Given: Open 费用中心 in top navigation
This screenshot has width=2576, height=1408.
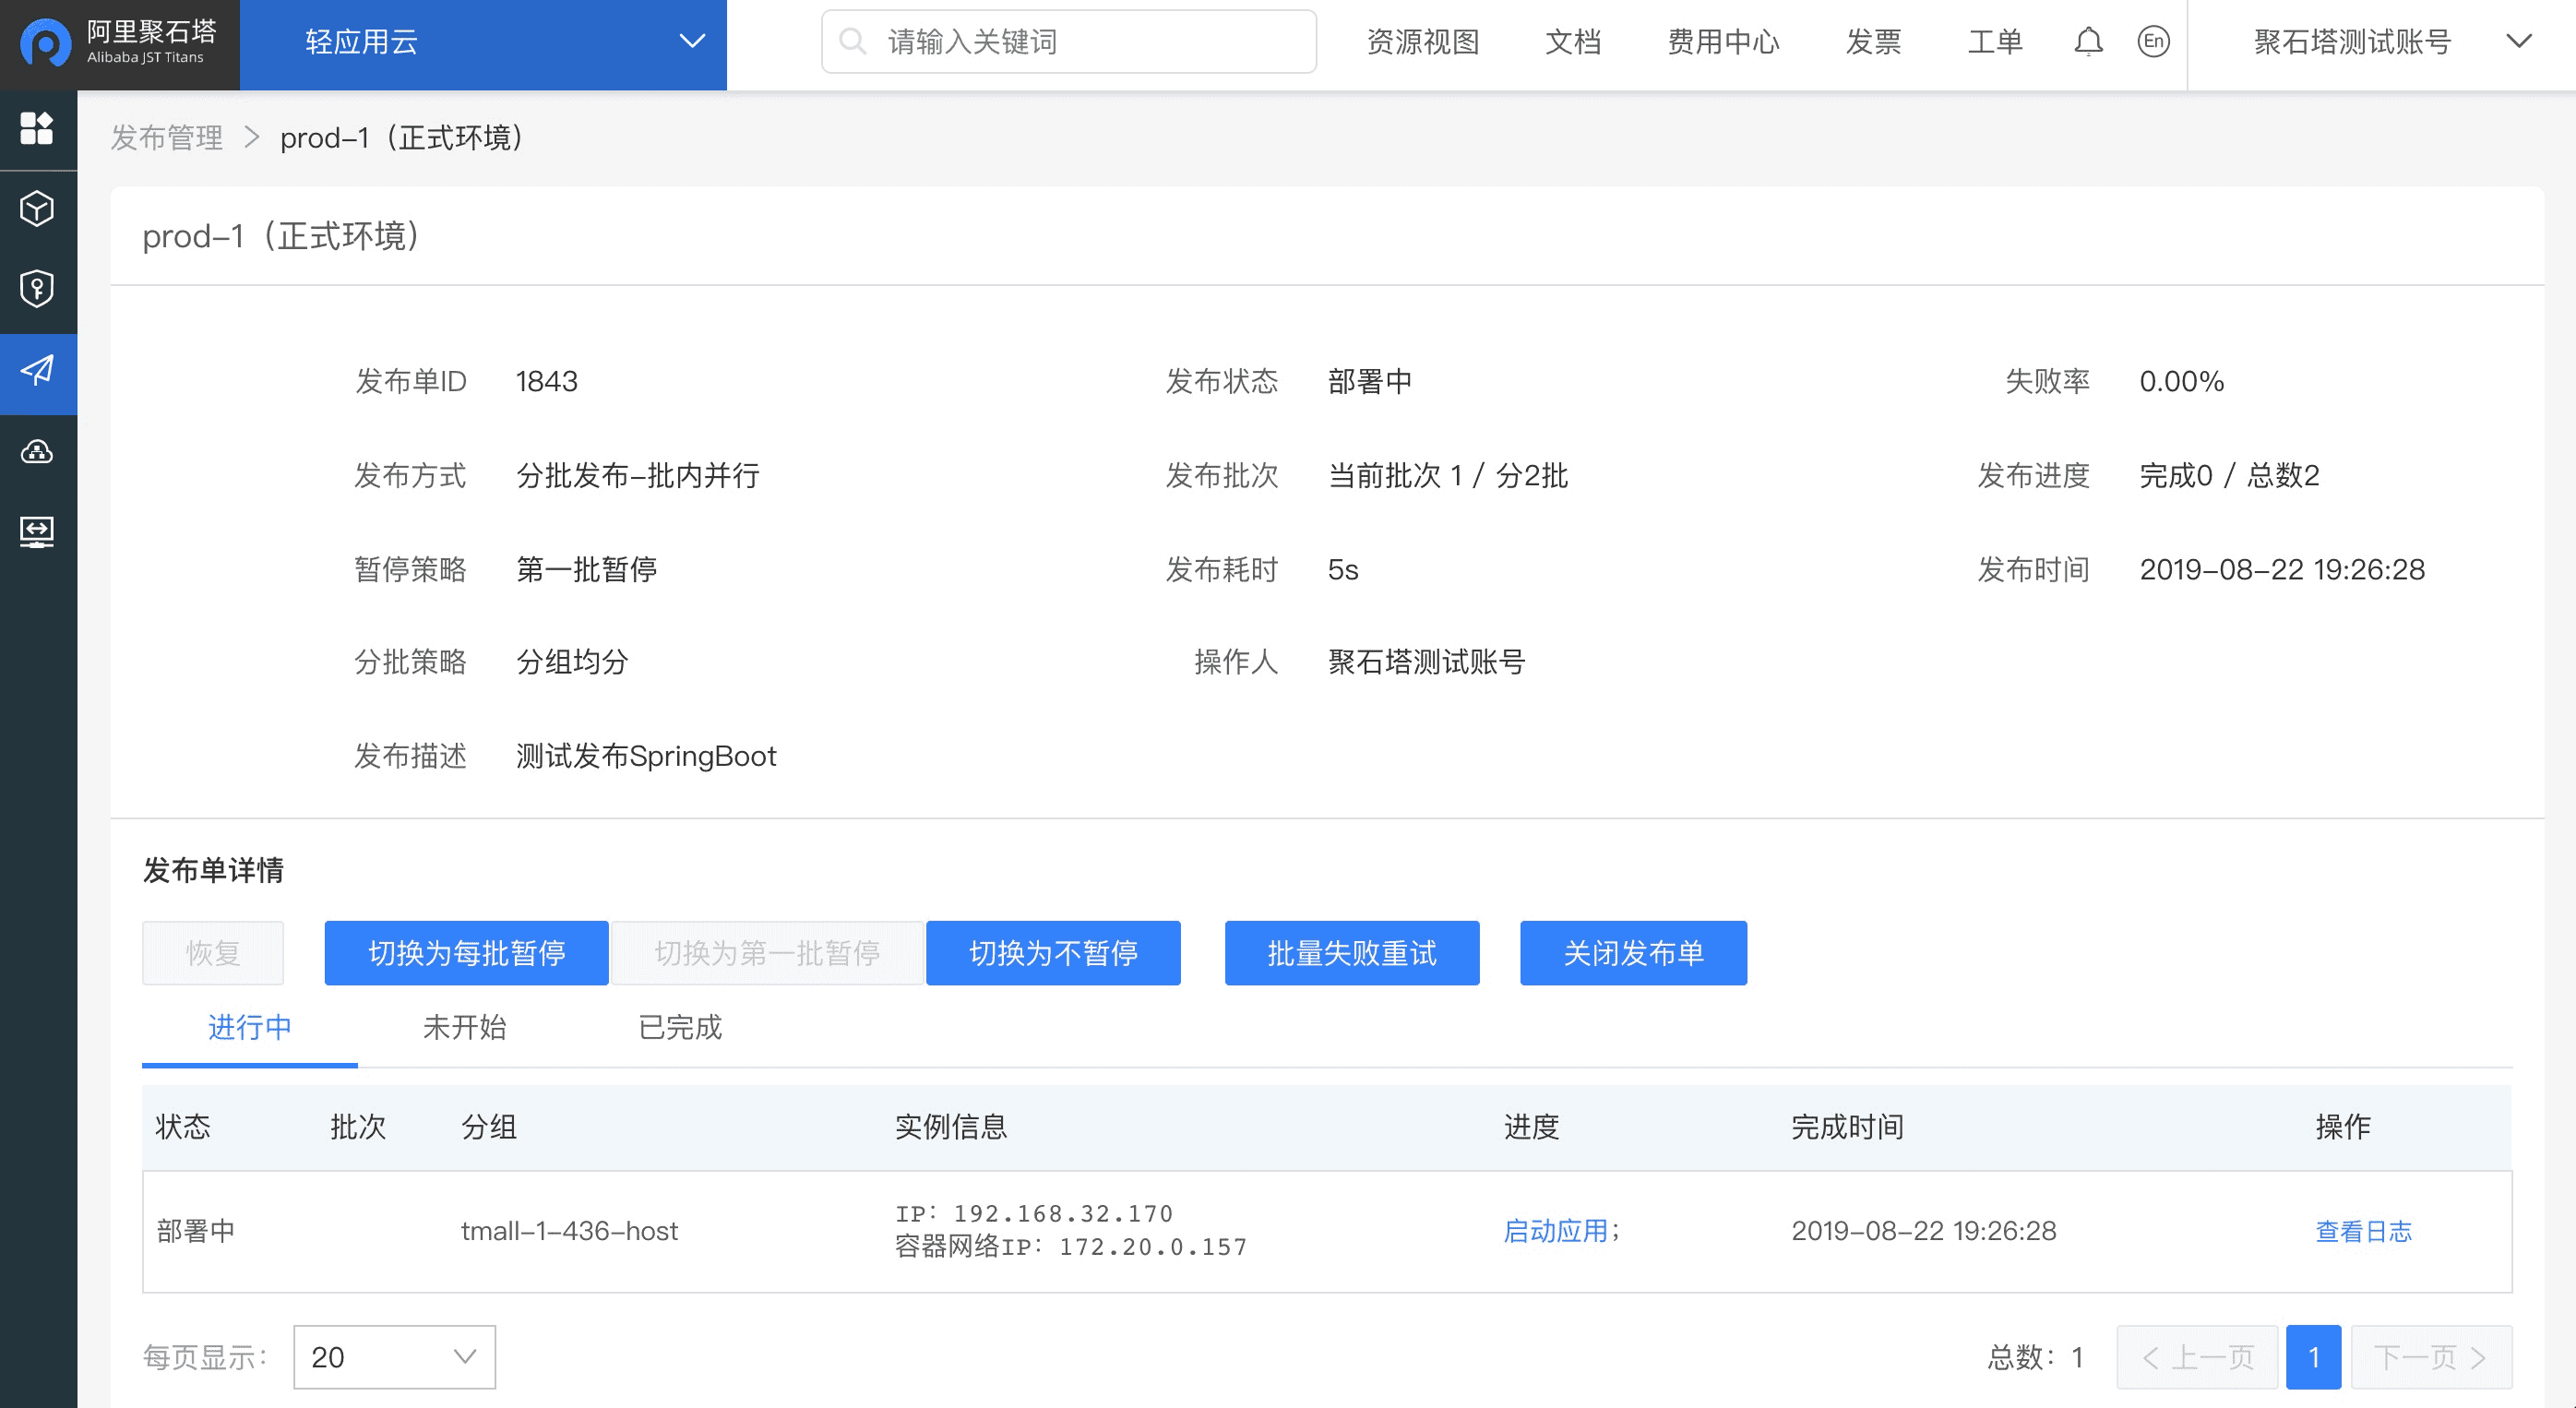Looking at the screenshot, I should [x=1723, y=42].
